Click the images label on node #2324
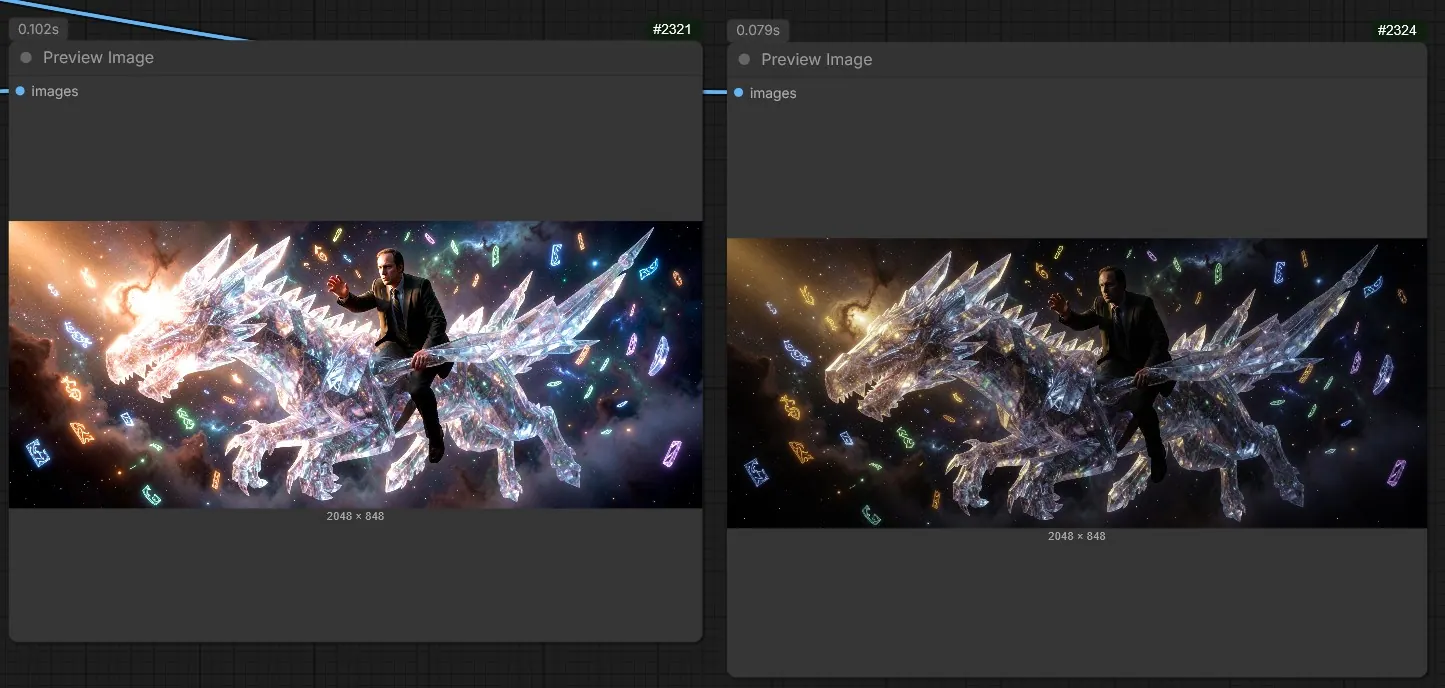 (x=773, y=93)
